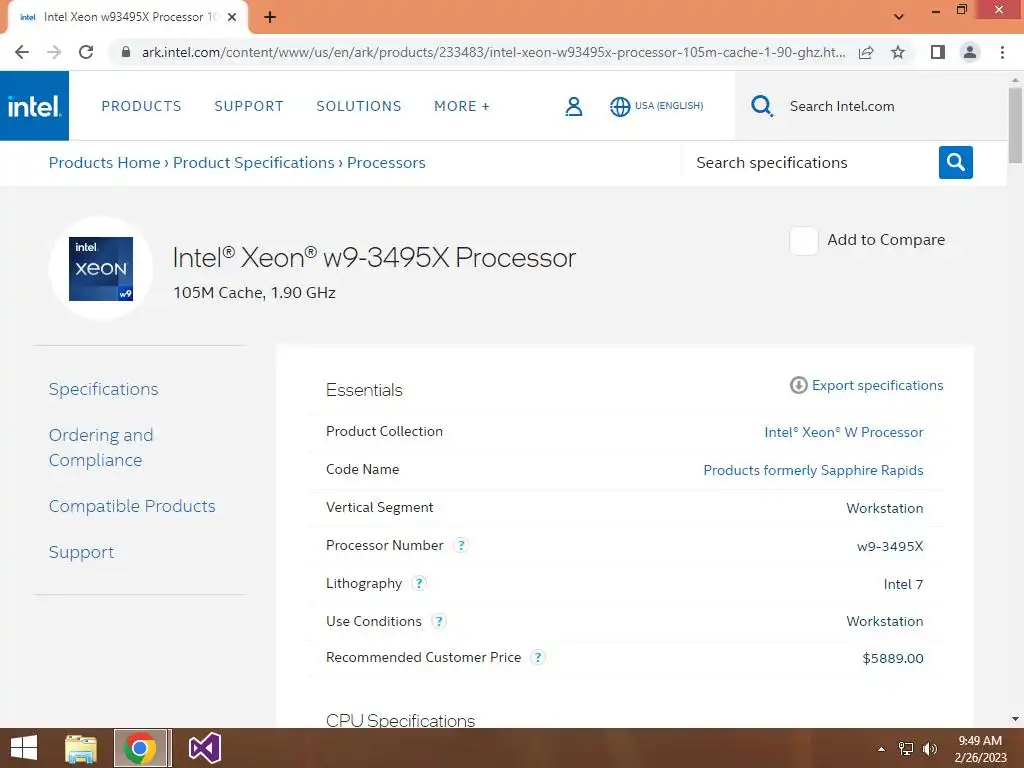Open Chrome three-dot menu

(1002, 52)
